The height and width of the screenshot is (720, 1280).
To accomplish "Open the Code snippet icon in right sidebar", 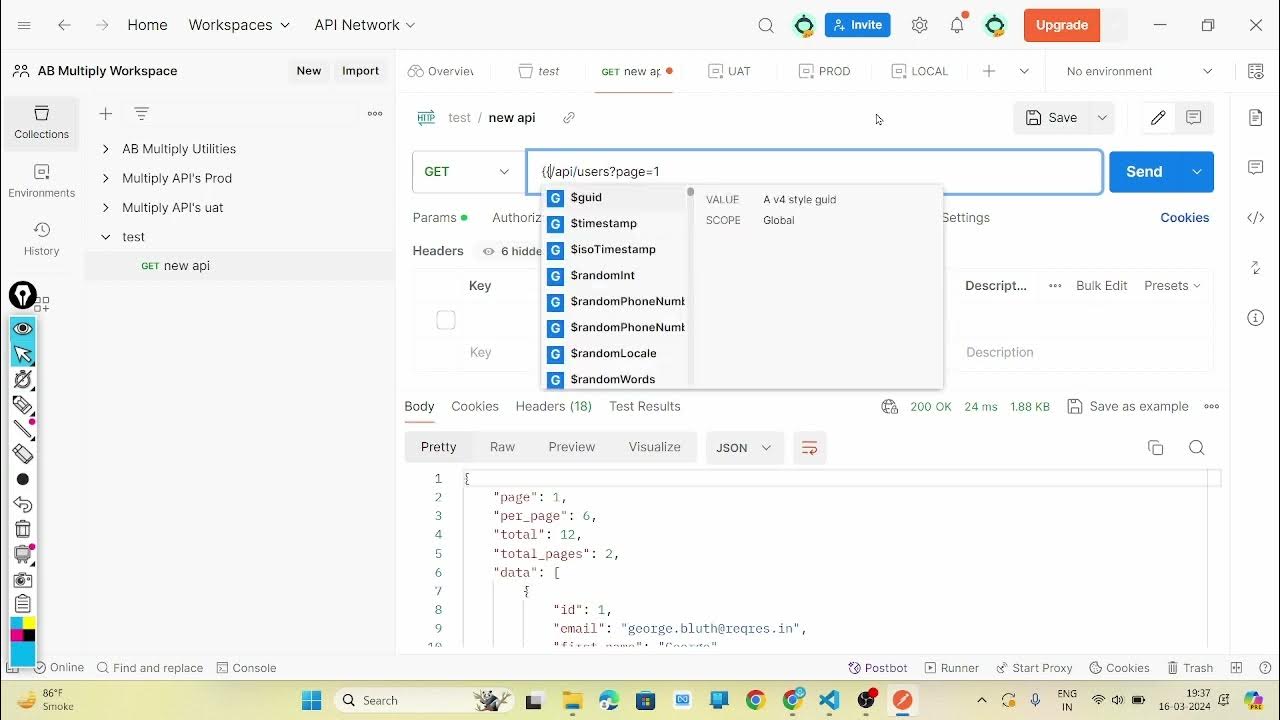I will click(x=1256, y=218).
